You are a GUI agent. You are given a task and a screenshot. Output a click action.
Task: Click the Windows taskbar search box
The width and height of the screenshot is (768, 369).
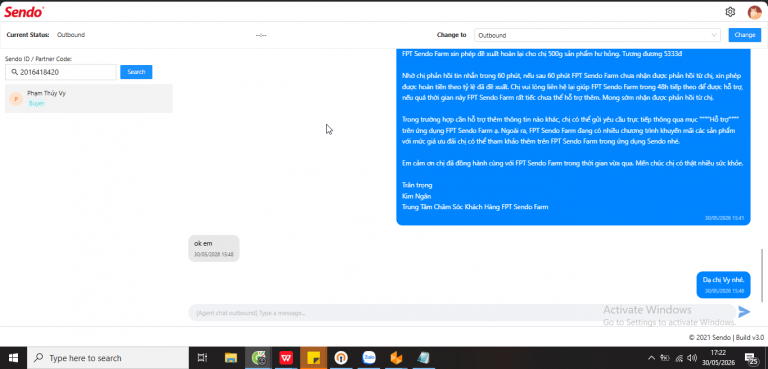[x=108, y=358]
